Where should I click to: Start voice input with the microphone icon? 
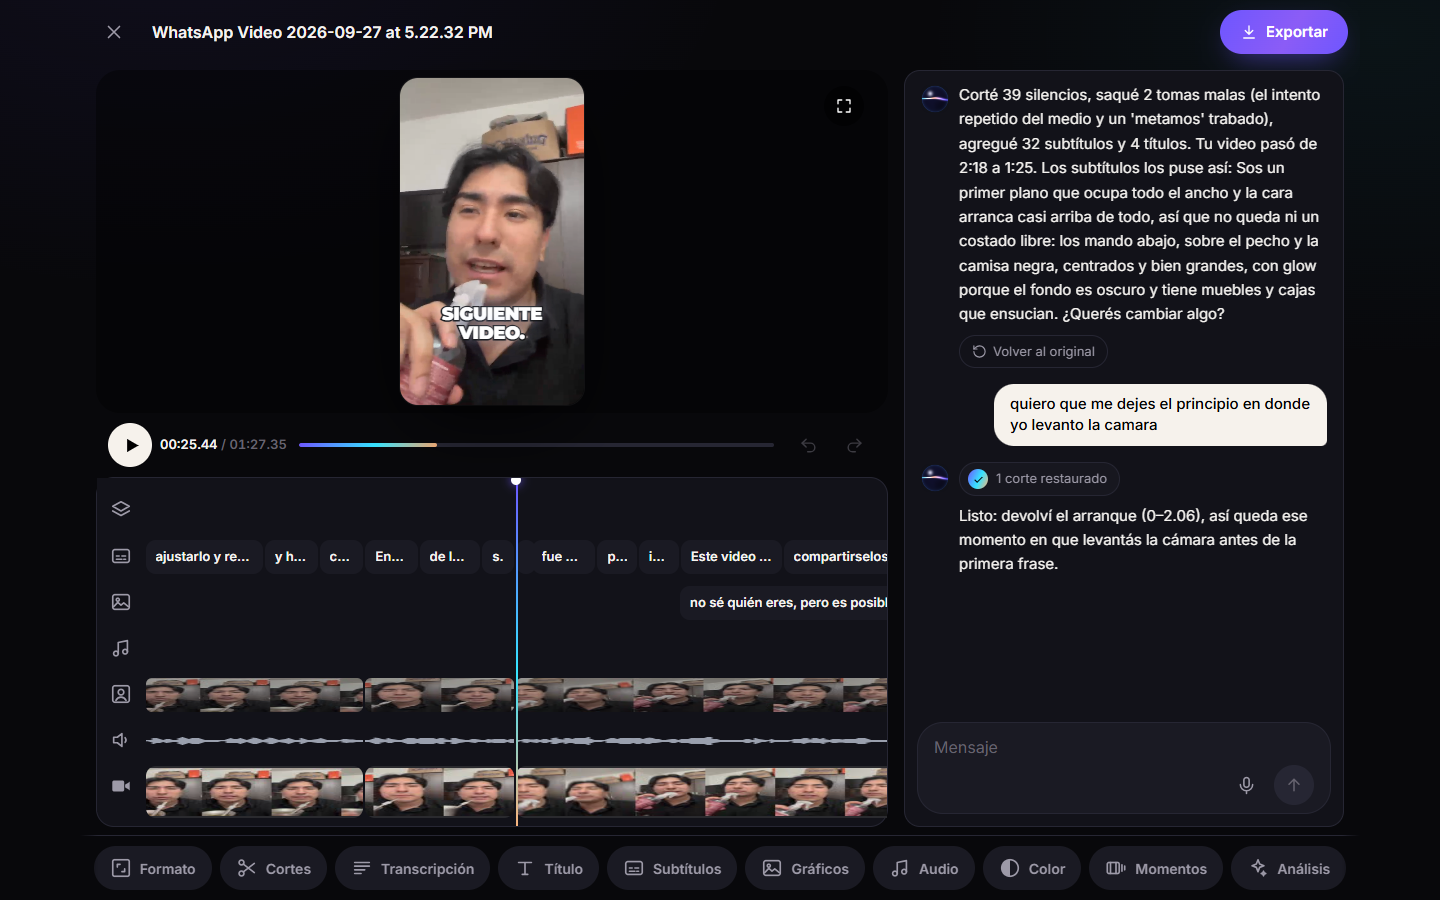[1246, 785]
